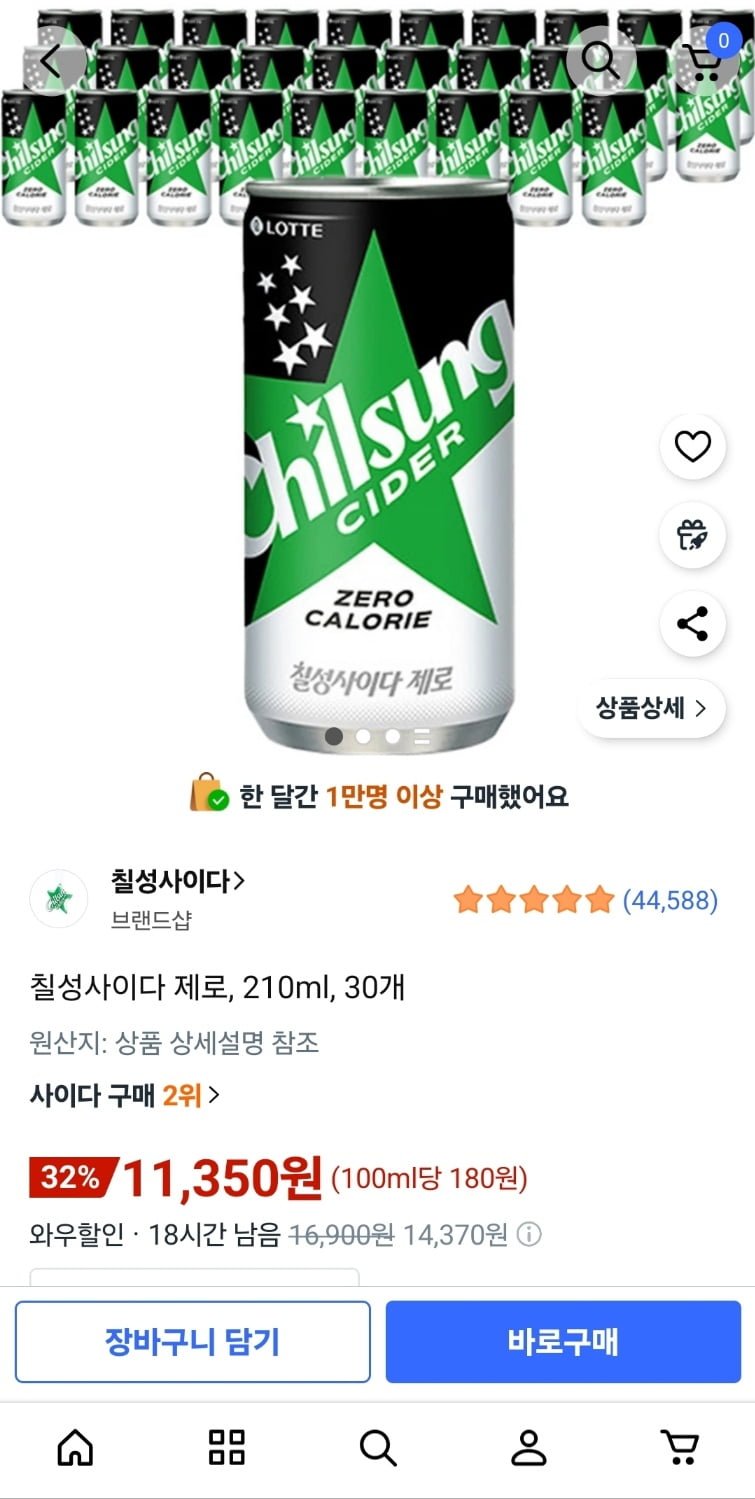Open 상품상세 product details

coord(651,709)
